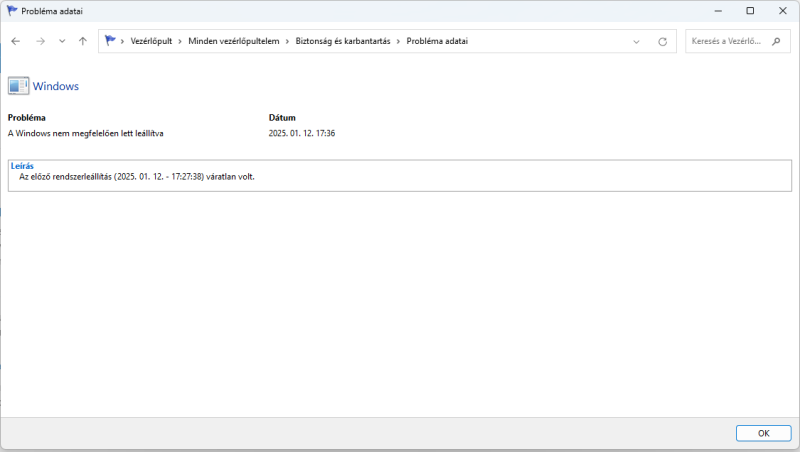Image resolution: width=800 pixels, height=452 pixels.
Task: Open the Biztonság és karbantartás breadcrumb
Action: [343, 41]
